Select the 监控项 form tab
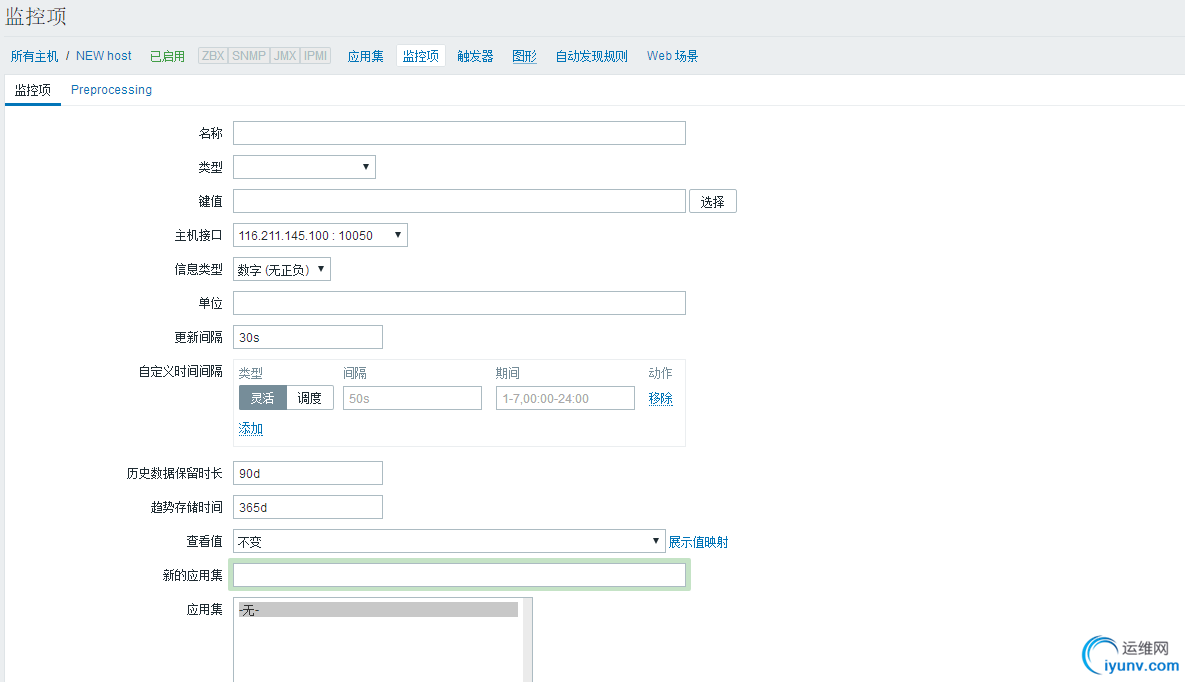1185x682 pixels. coord(32,90)
